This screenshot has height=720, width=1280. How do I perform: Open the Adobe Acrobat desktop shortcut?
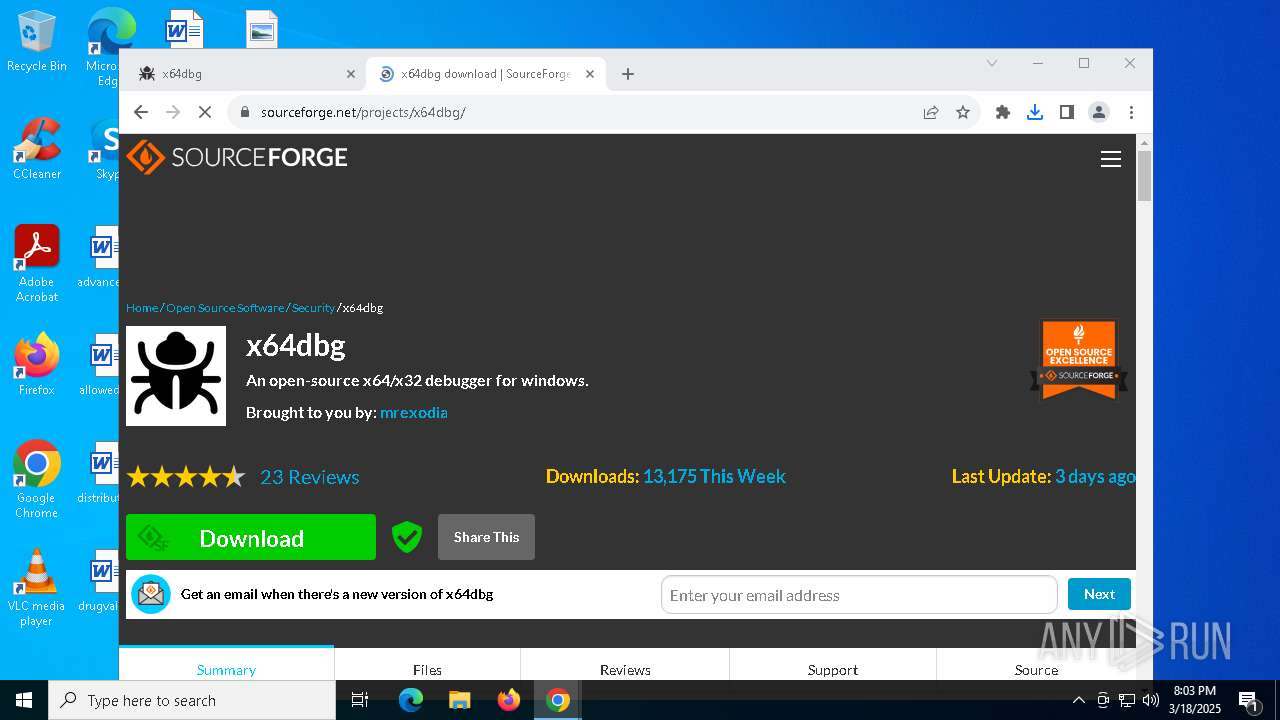point(37,264)
